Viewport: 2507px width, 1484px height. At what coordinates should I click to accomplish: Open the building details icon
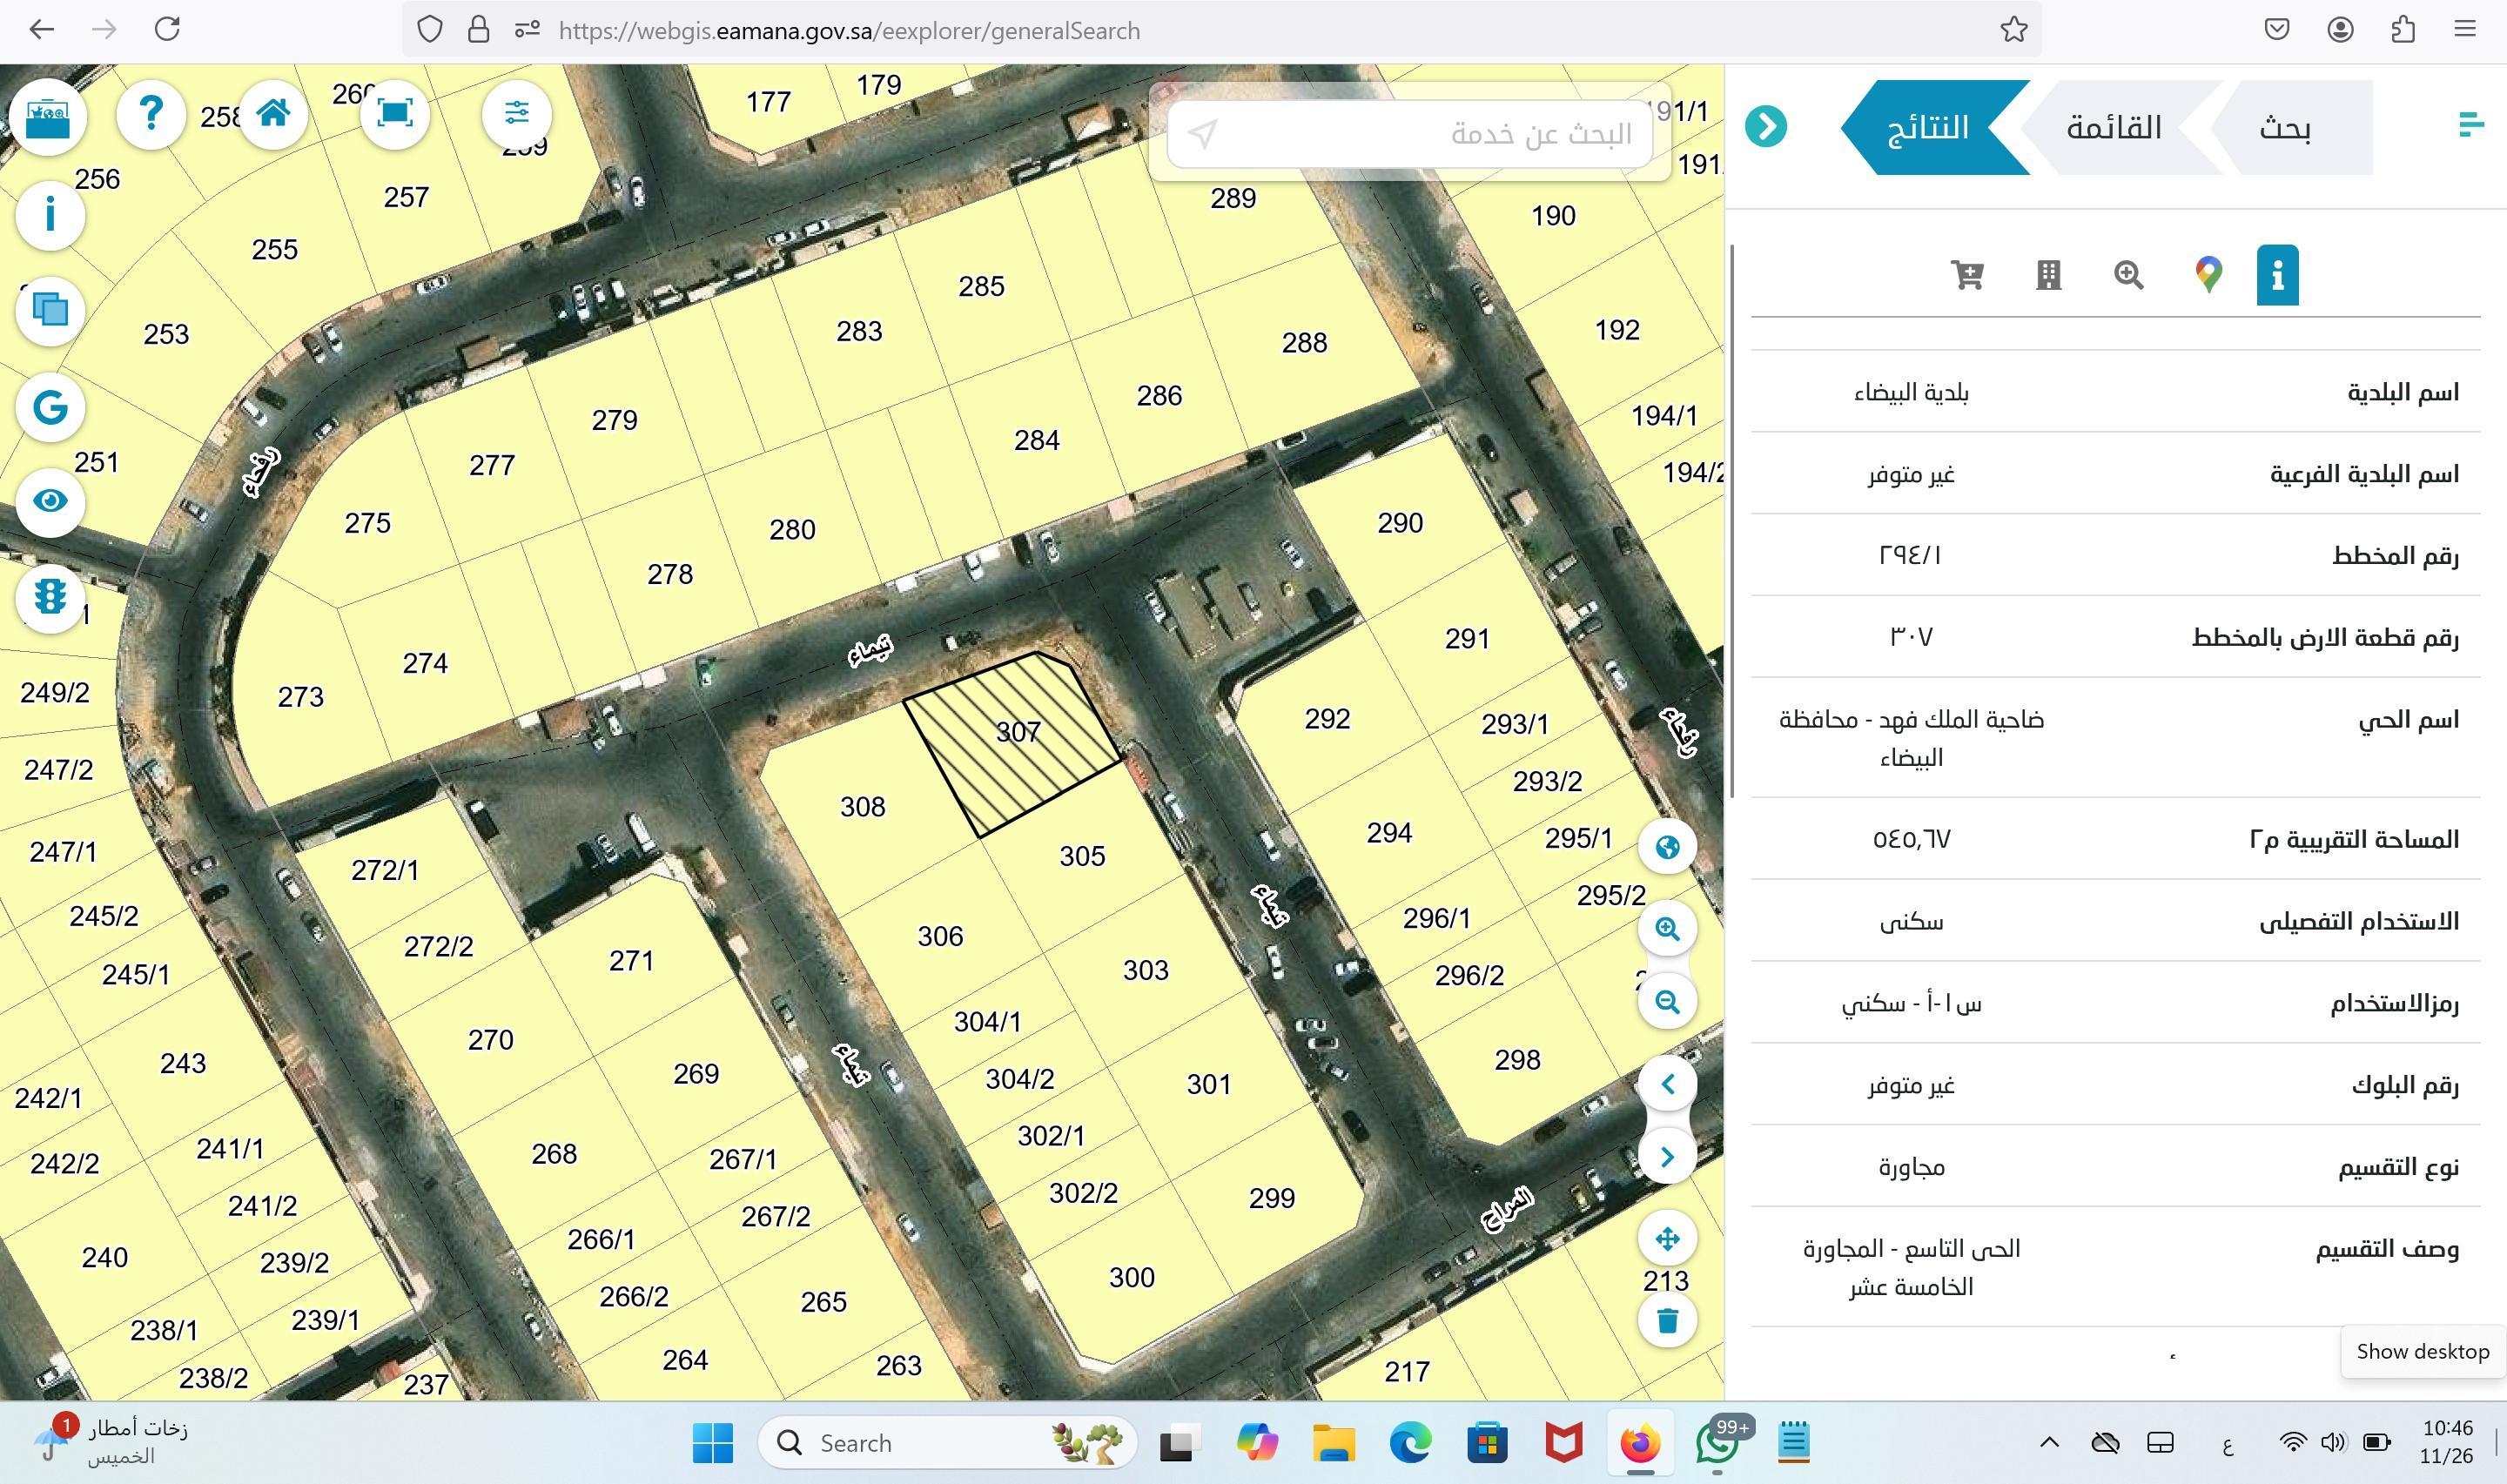point(2048,274)
